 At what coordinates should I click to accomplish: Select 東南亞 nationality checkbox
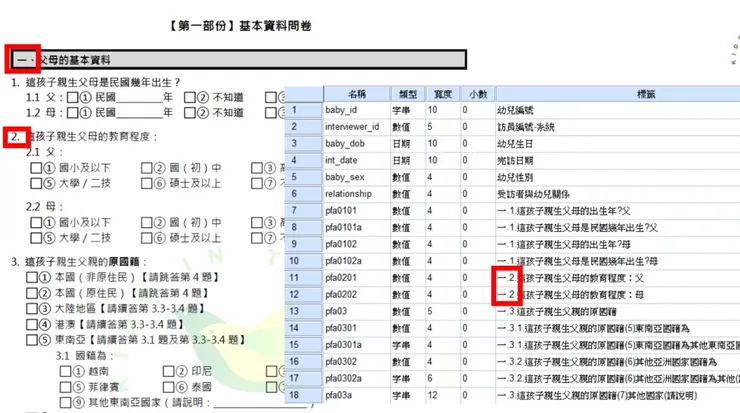pyautogui.click(x=32, y=340)
